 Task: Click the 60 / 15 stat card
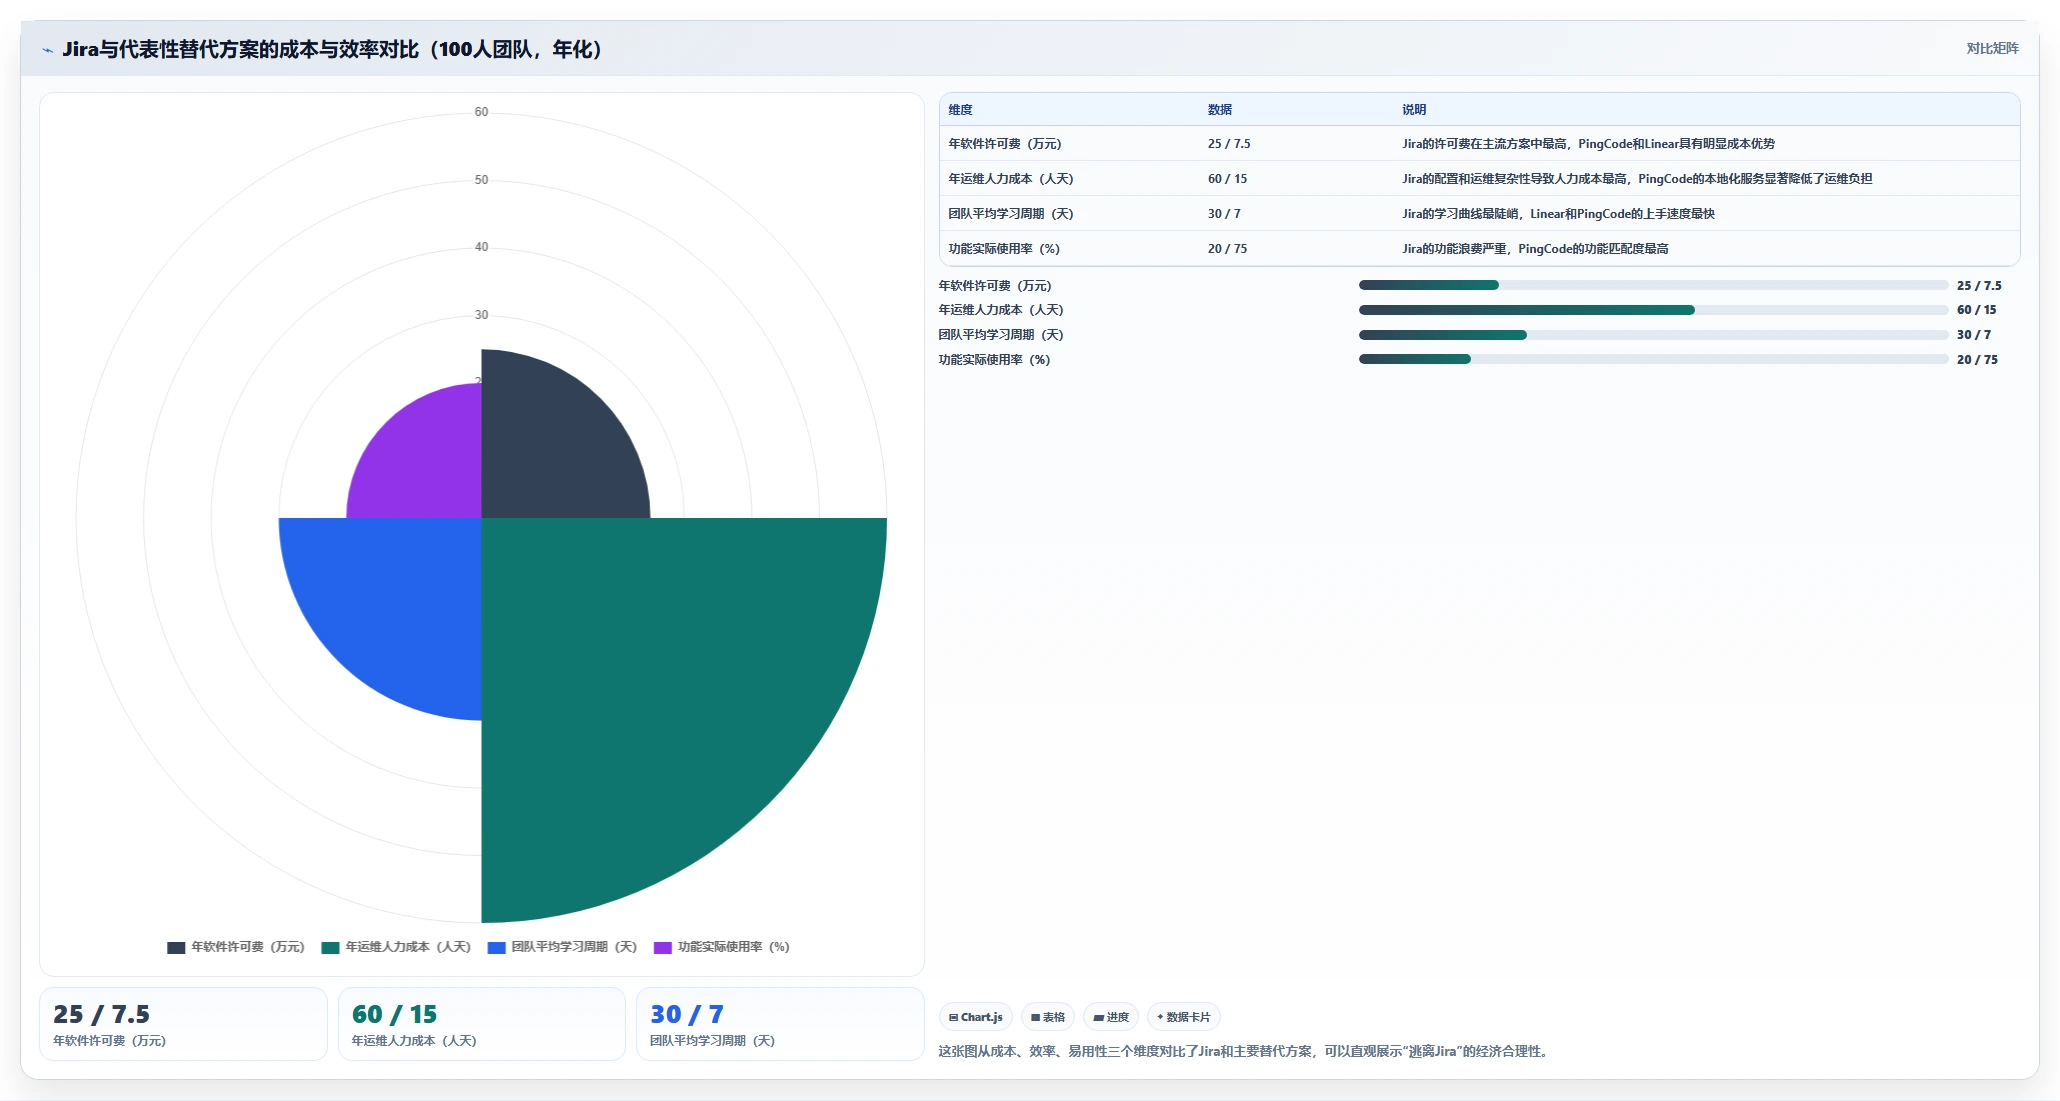tap(482, 1024)
